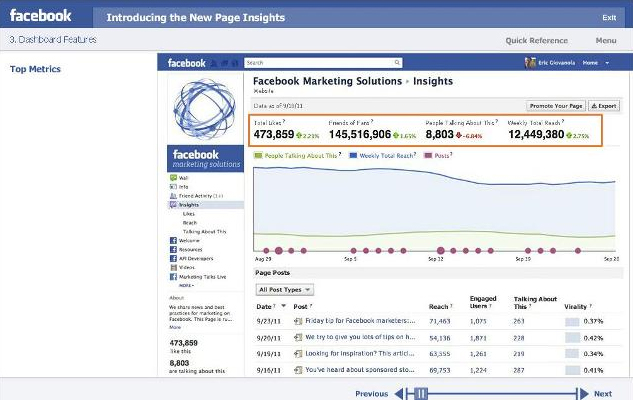Toggle the Weekly Total Reach legend box
Screen dimensions: 633x404
coord(354,156)
